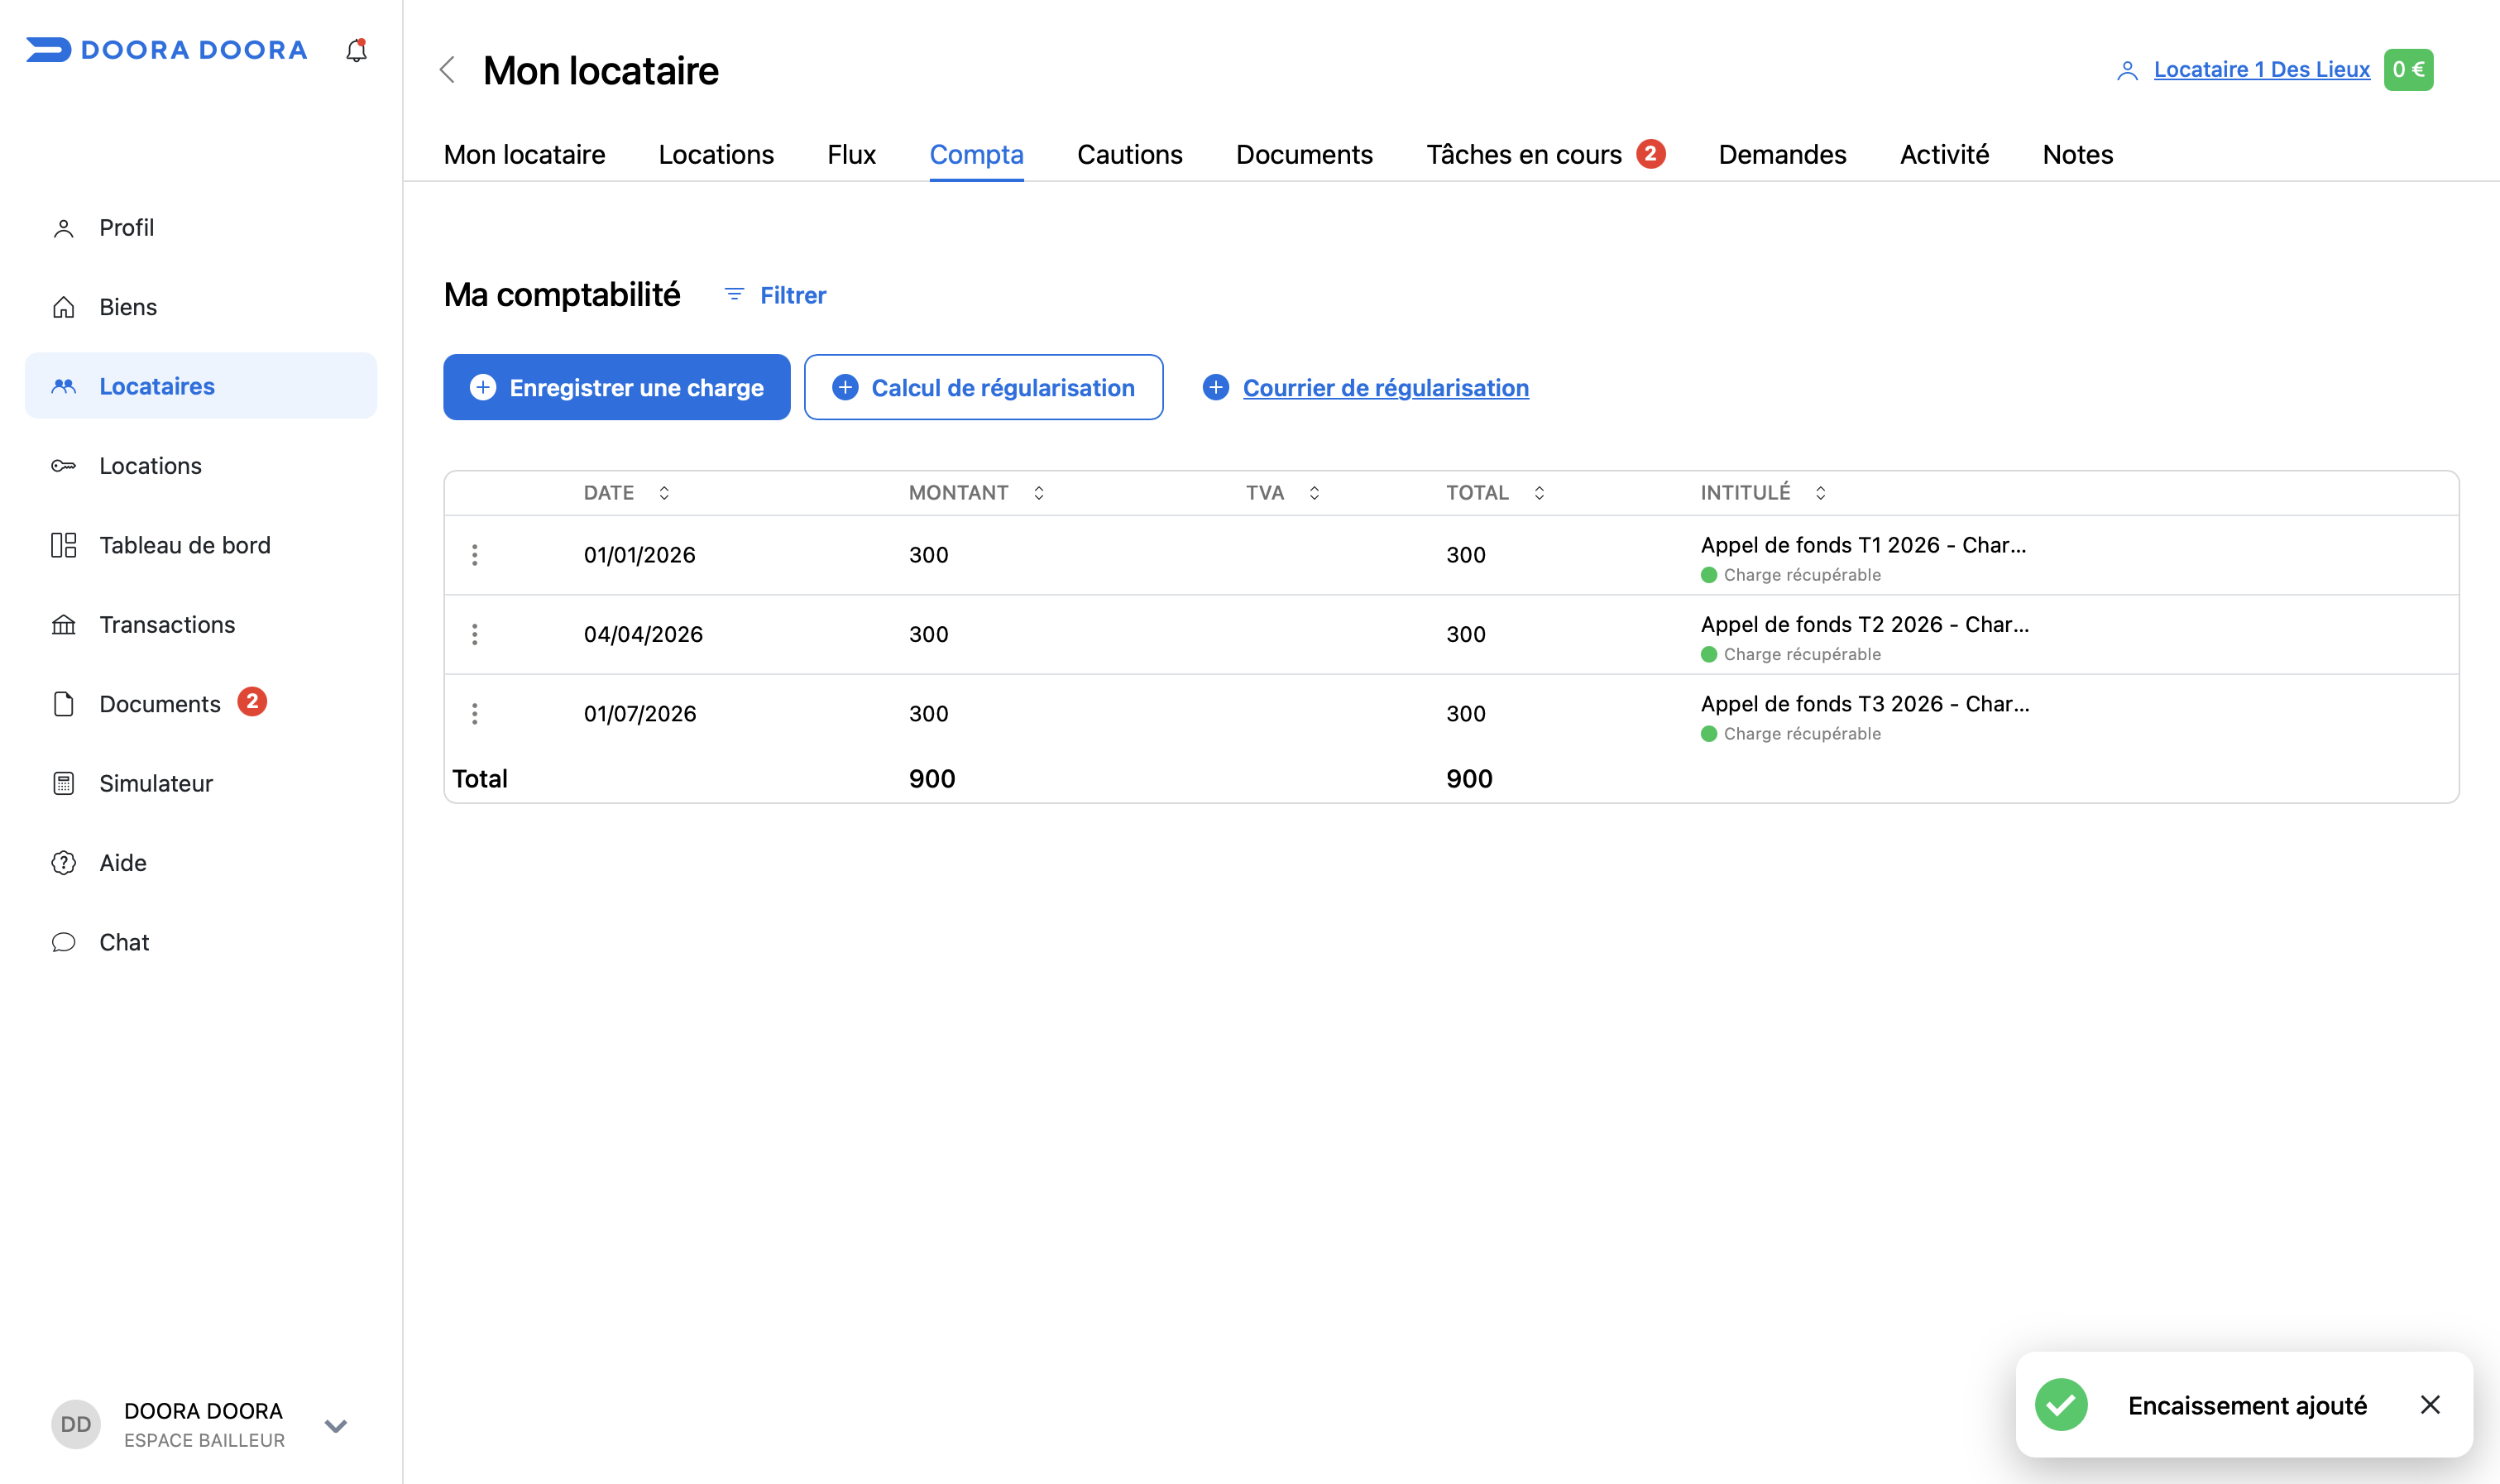Switch to the Documents tab
Image resolution: width=2500 pixels, height=1484 pixels.
pyautogui.click(x=1304, y=154)
